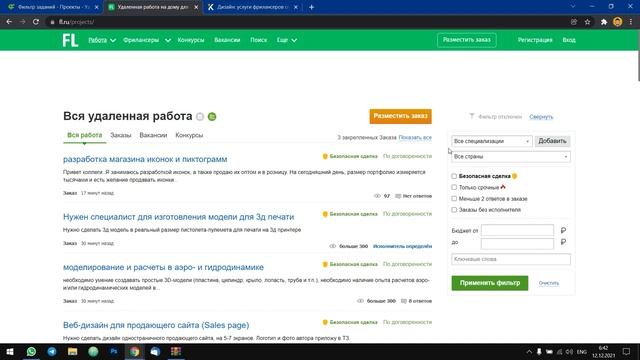Click Свернуть filter link
640x360 pixels.
(x=541, y=117)
